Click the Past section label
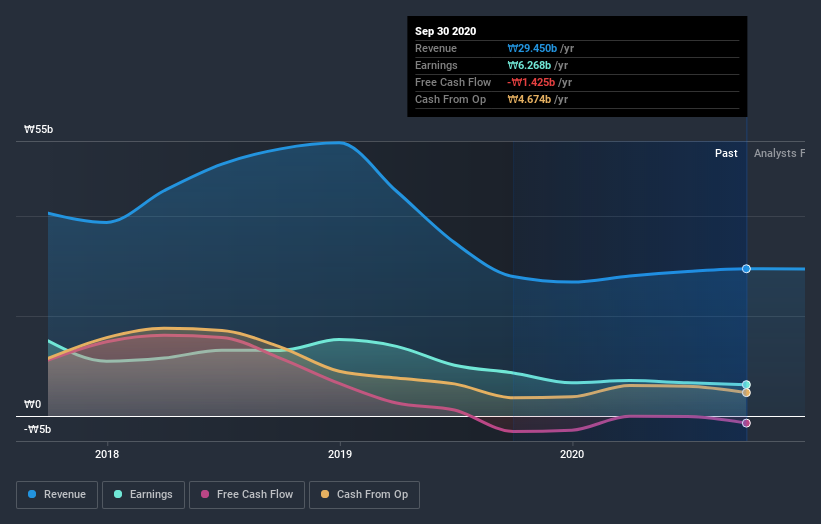This screenshot has width=821, height=524. (x=726, y=153)
